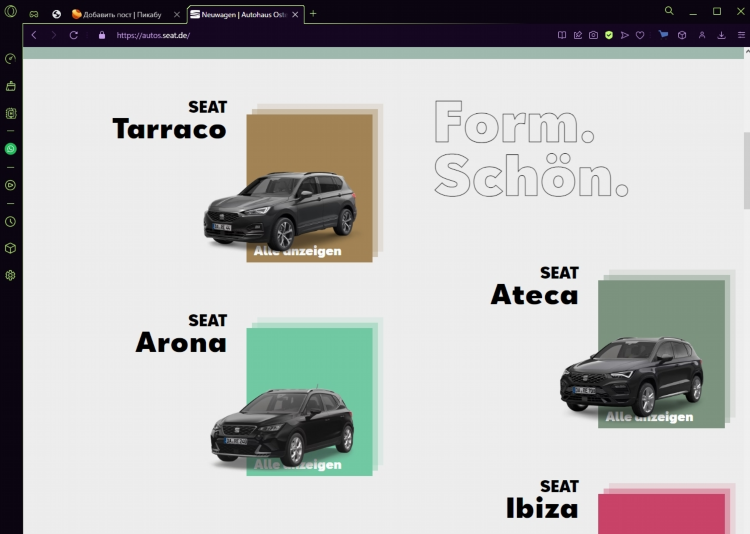Image resolution: width=750 pixels, height=534 pixels.
Task: Open the GX Cleaner sidebar icon
Action: pos(11,86)
